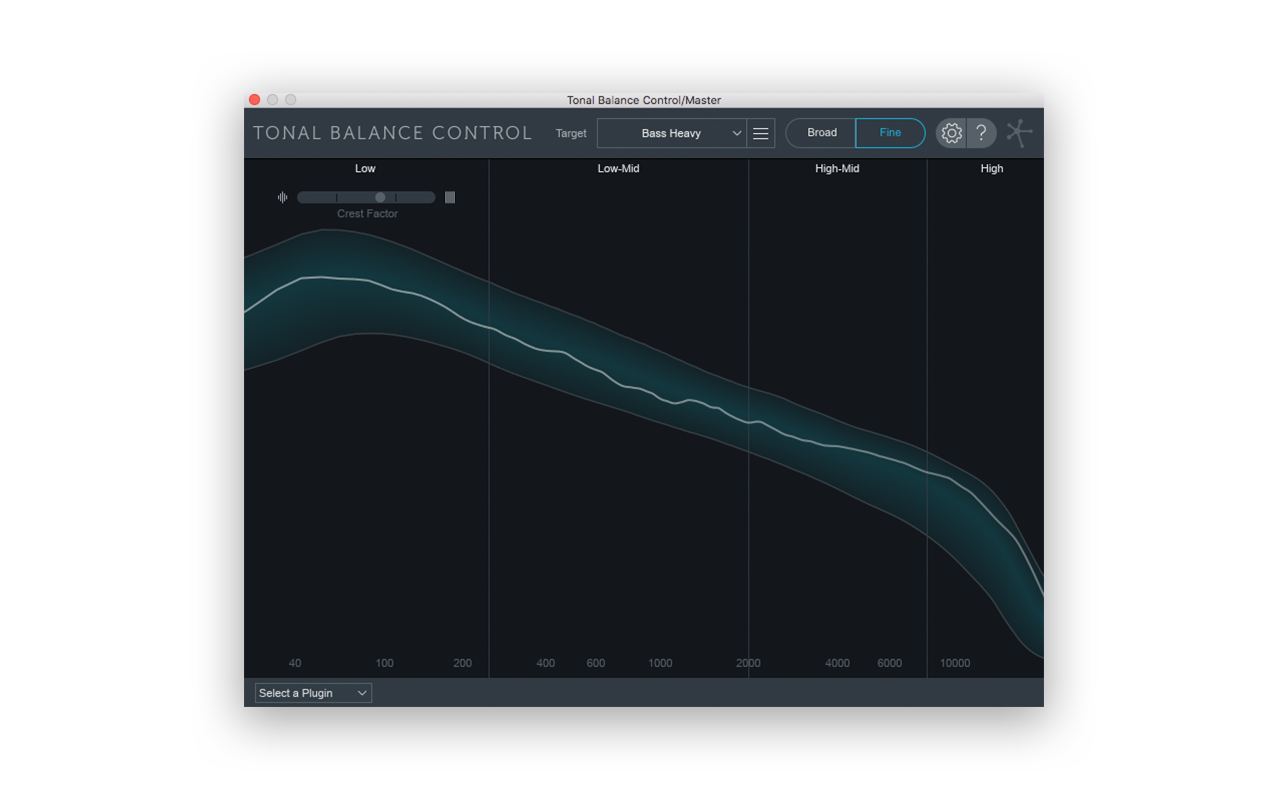
Task: Click the 1000 Hz frequency marker
Action: [660, 663]
